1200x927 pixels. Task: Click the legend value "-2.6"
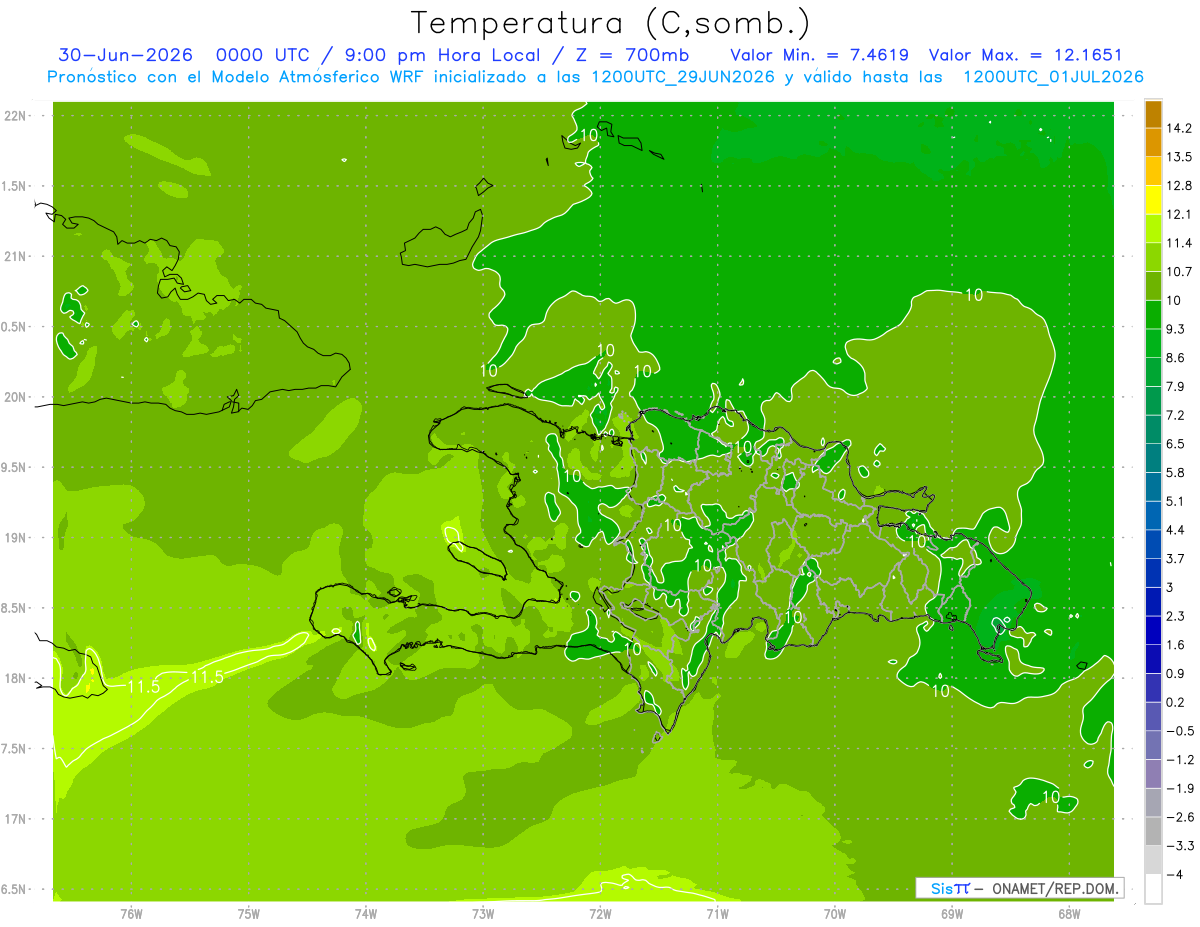click(1180, 817)
